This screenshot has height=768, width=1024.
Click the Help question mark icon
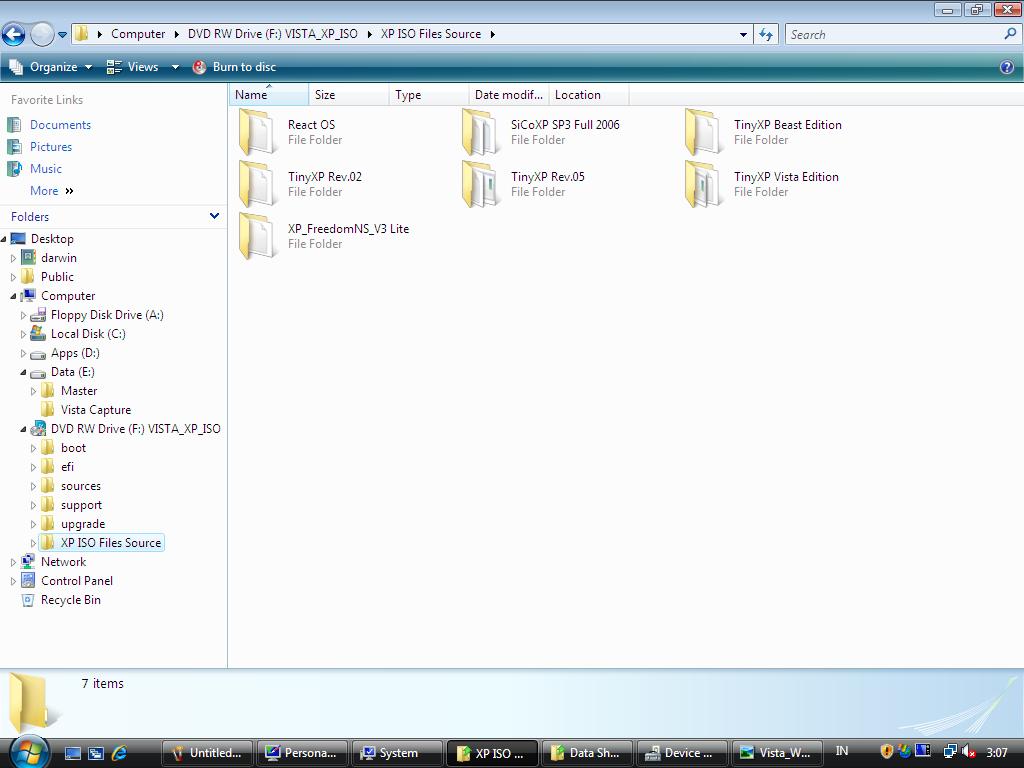coord(1007,67)
